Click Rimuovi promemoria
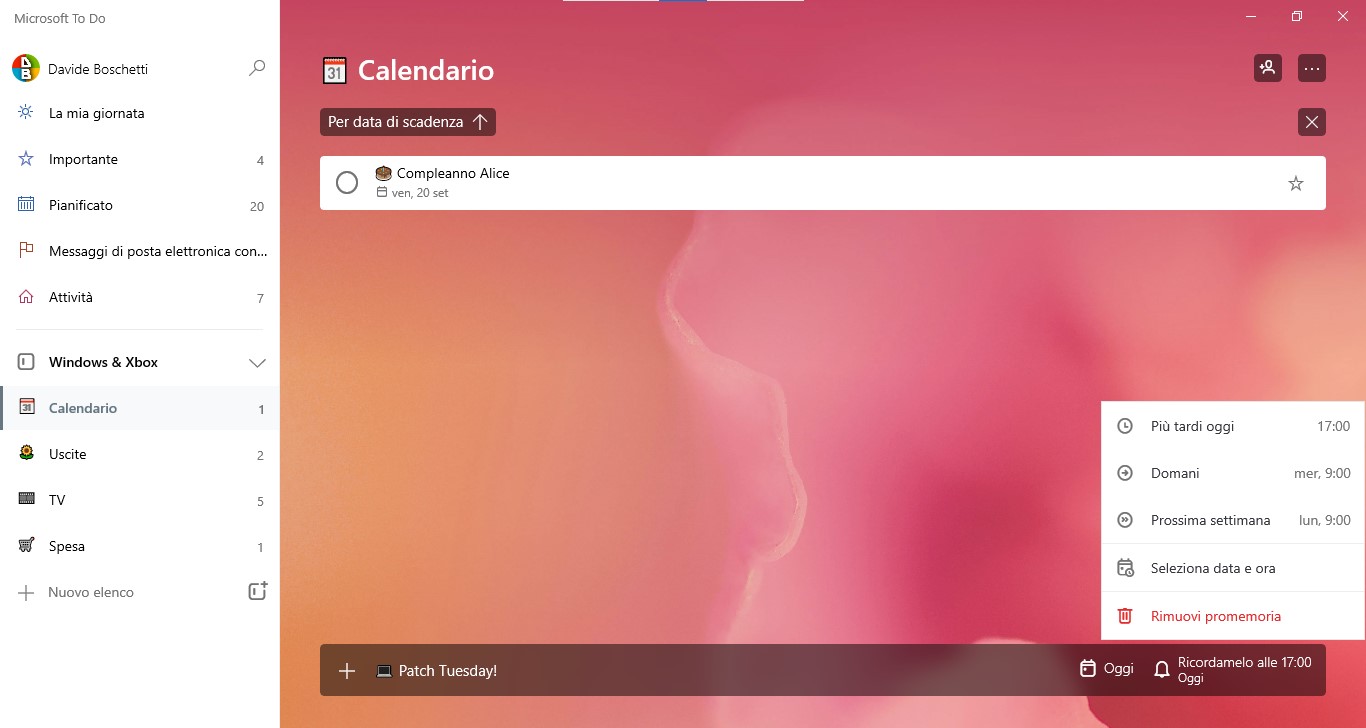The height and width of the screenshot is (728, 1366). pyautogui.click(x=1233, y=616)
